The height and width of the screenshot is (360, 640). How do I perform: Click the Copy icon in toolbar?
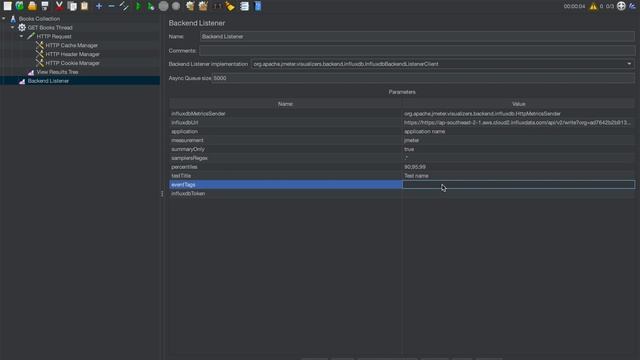(72, 6)
